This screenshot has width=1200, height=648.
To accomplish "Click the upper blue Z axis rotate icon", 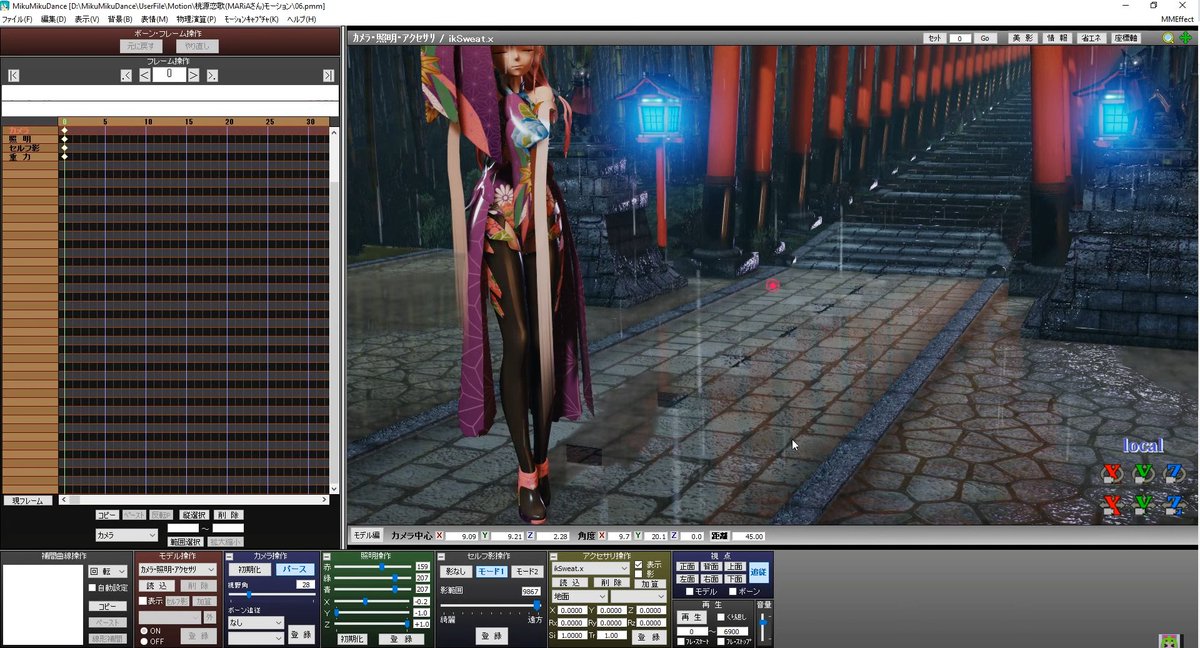I will 1176,473.
